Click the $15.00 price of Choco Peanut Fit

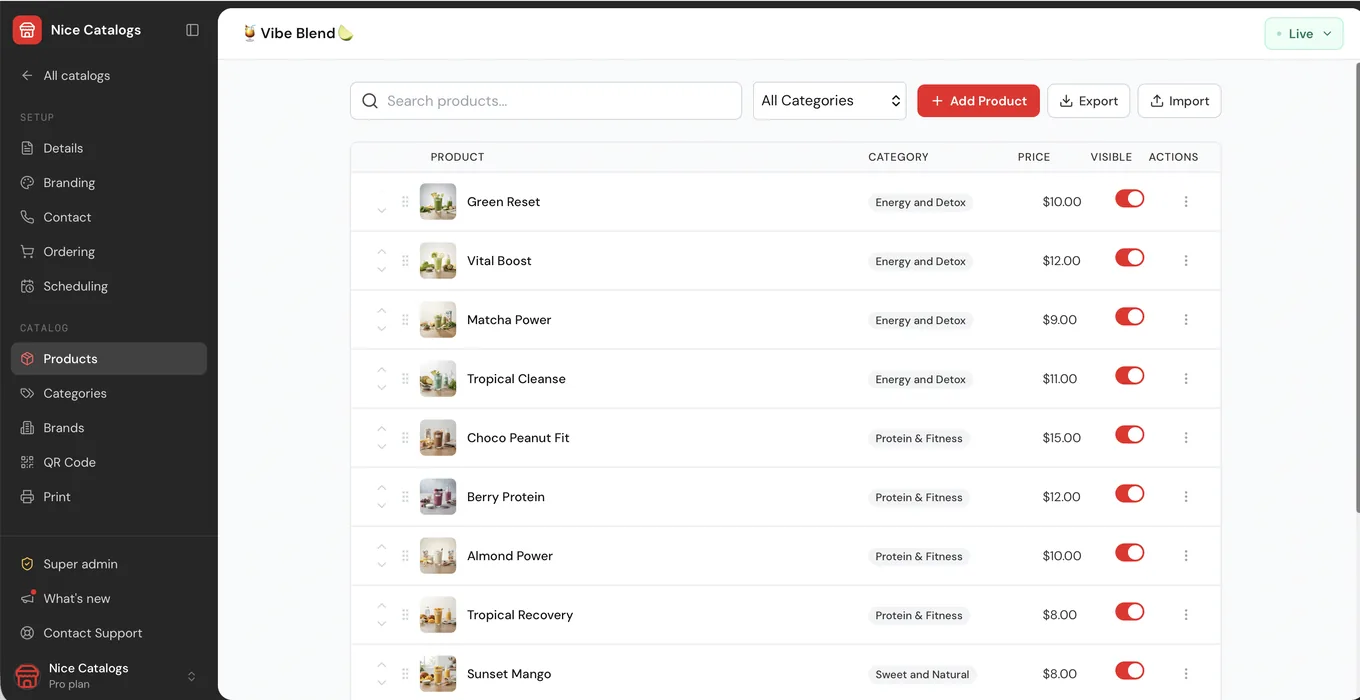click(1062, 438)
